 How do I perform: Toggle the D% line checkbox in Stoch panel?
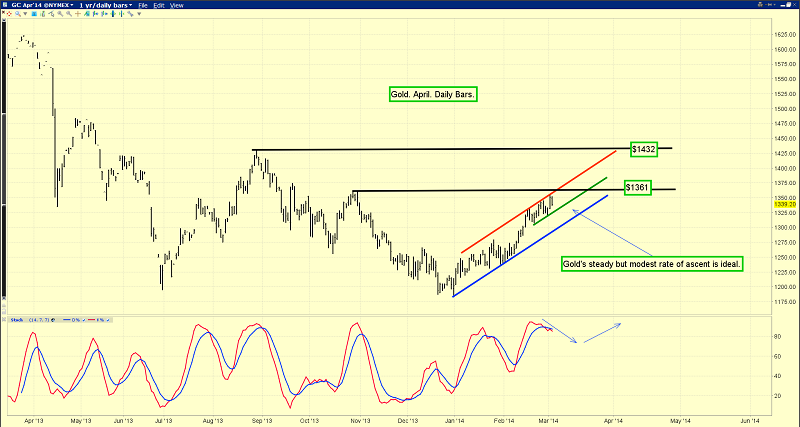[84, 320]
